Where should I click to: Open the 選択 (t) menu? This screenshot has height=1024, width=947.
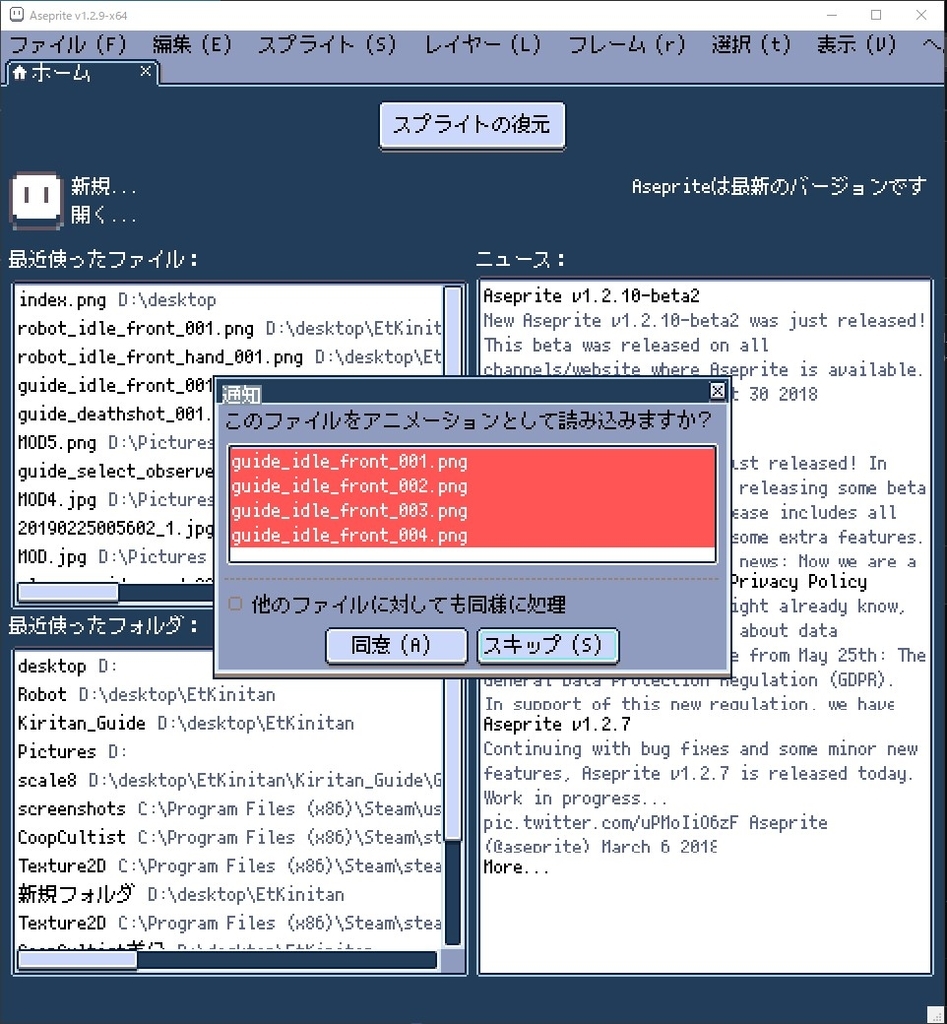pyautogui.click(x=751, y=45)
